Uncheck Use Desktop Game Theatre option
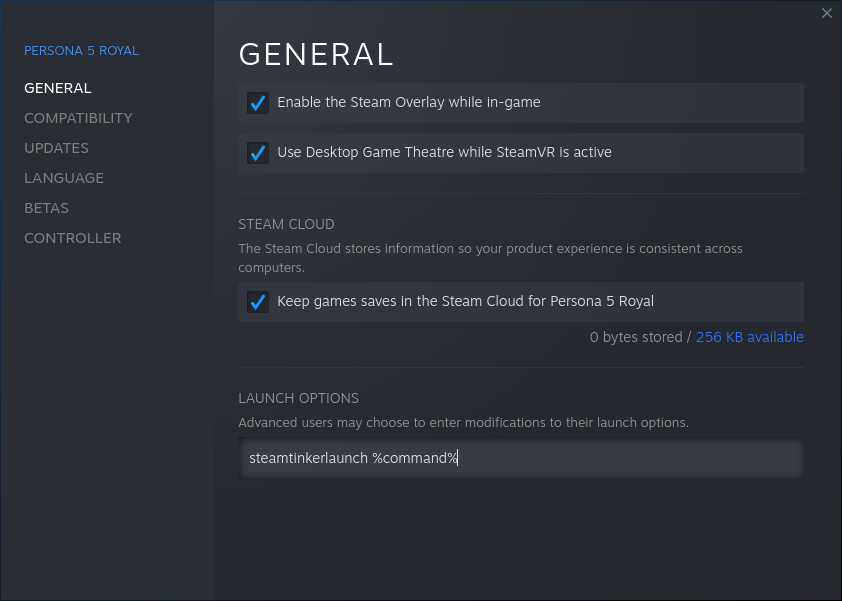The height and width of the screenshot is (601, 842). click(258, 152)
